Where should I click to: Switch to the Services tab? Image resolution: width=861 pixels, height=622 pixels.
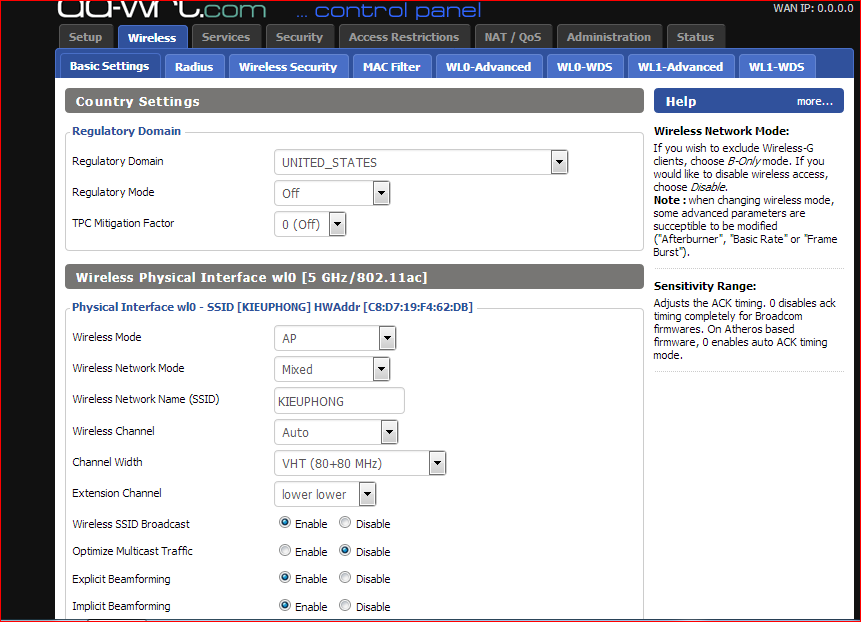click(x=226, y=37)
